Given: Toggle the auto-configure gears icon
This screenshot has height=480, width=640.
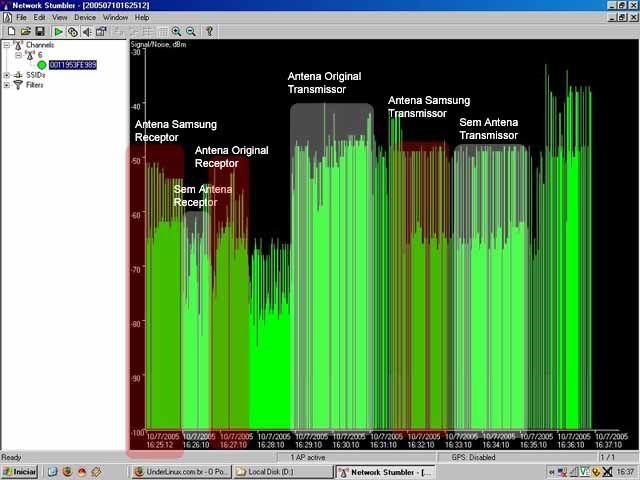Looking at the screenshot, I should (x=73, y=31).
